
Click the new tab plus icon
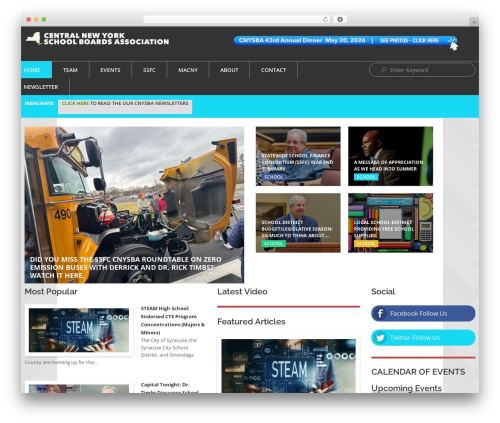pos(474,22)
